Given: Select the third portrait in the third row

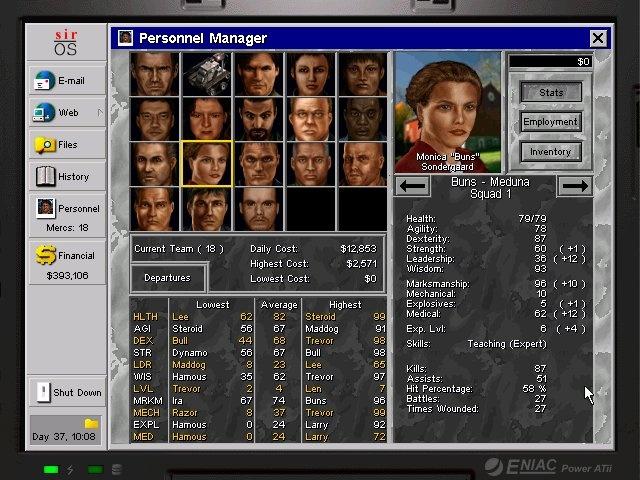Looking at the screenshot, I should coord(259,164).
